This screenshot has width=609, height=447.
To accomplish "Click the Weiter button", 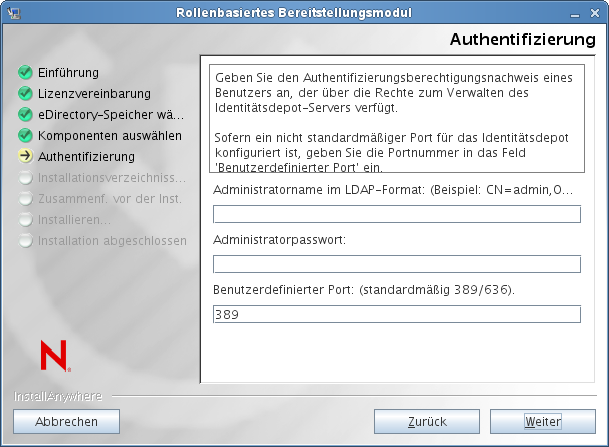I will click(x=543, y=421).
